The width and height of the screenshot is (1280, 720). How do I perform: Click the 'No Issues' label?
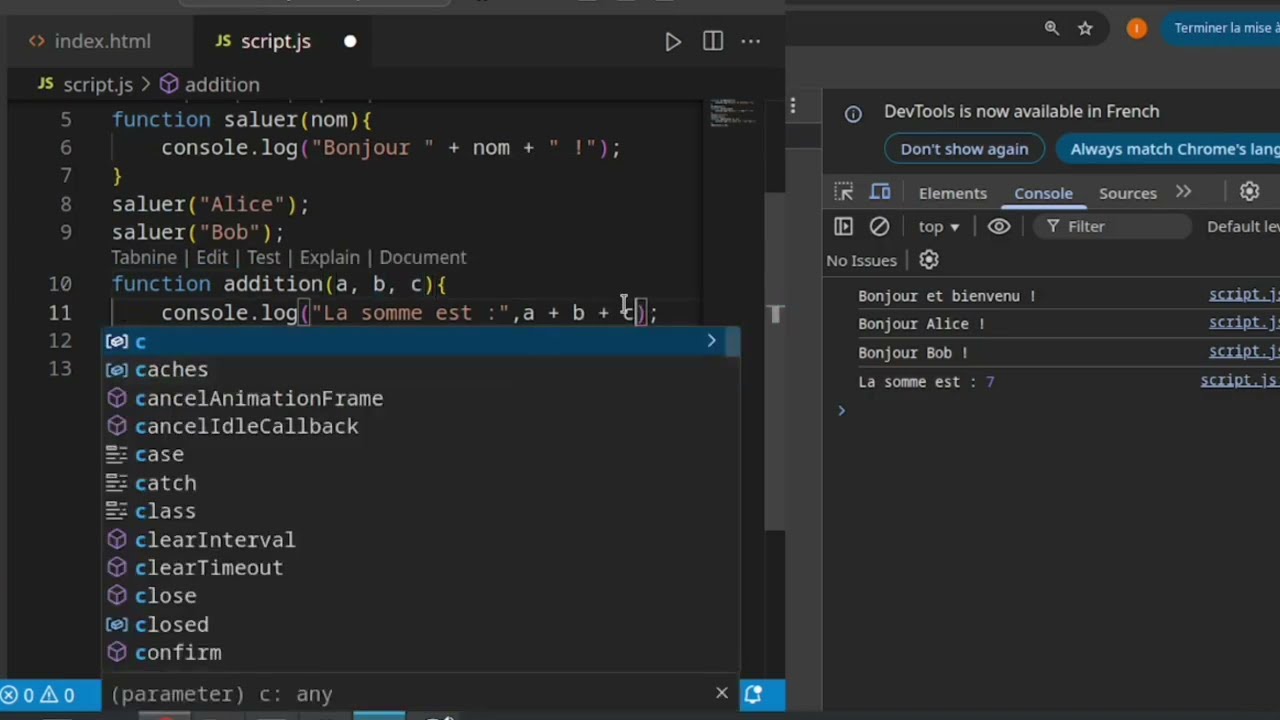tap(861, 260)
